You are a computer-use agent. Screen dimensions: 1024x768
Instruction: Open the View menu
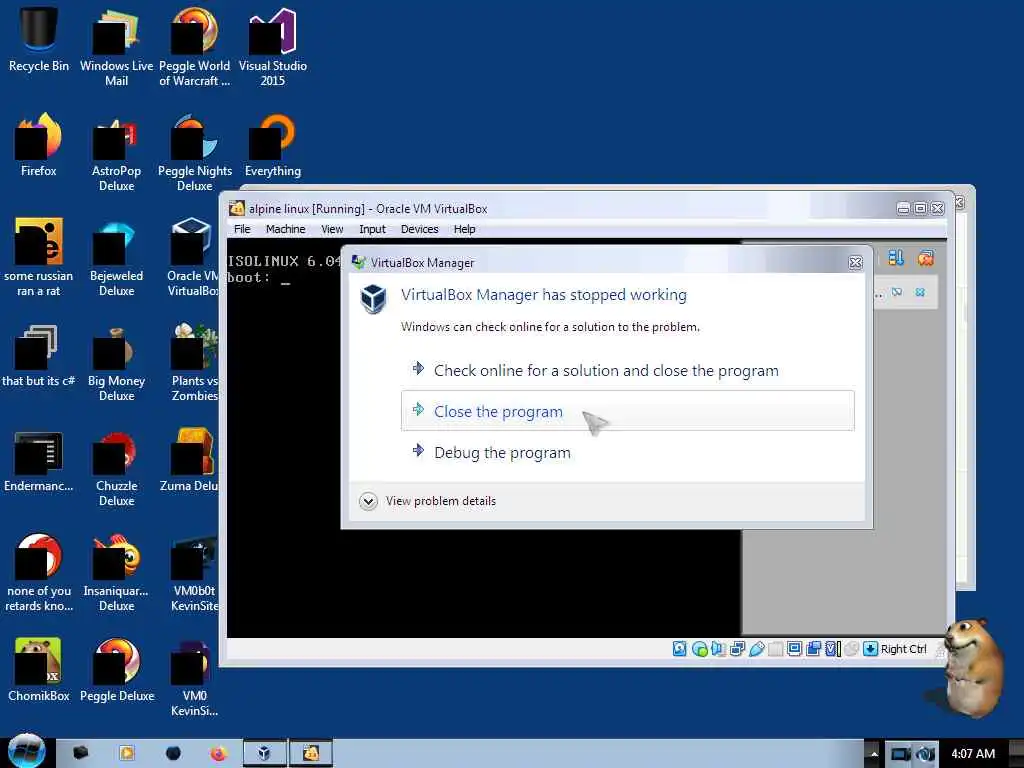pos(332,229)
